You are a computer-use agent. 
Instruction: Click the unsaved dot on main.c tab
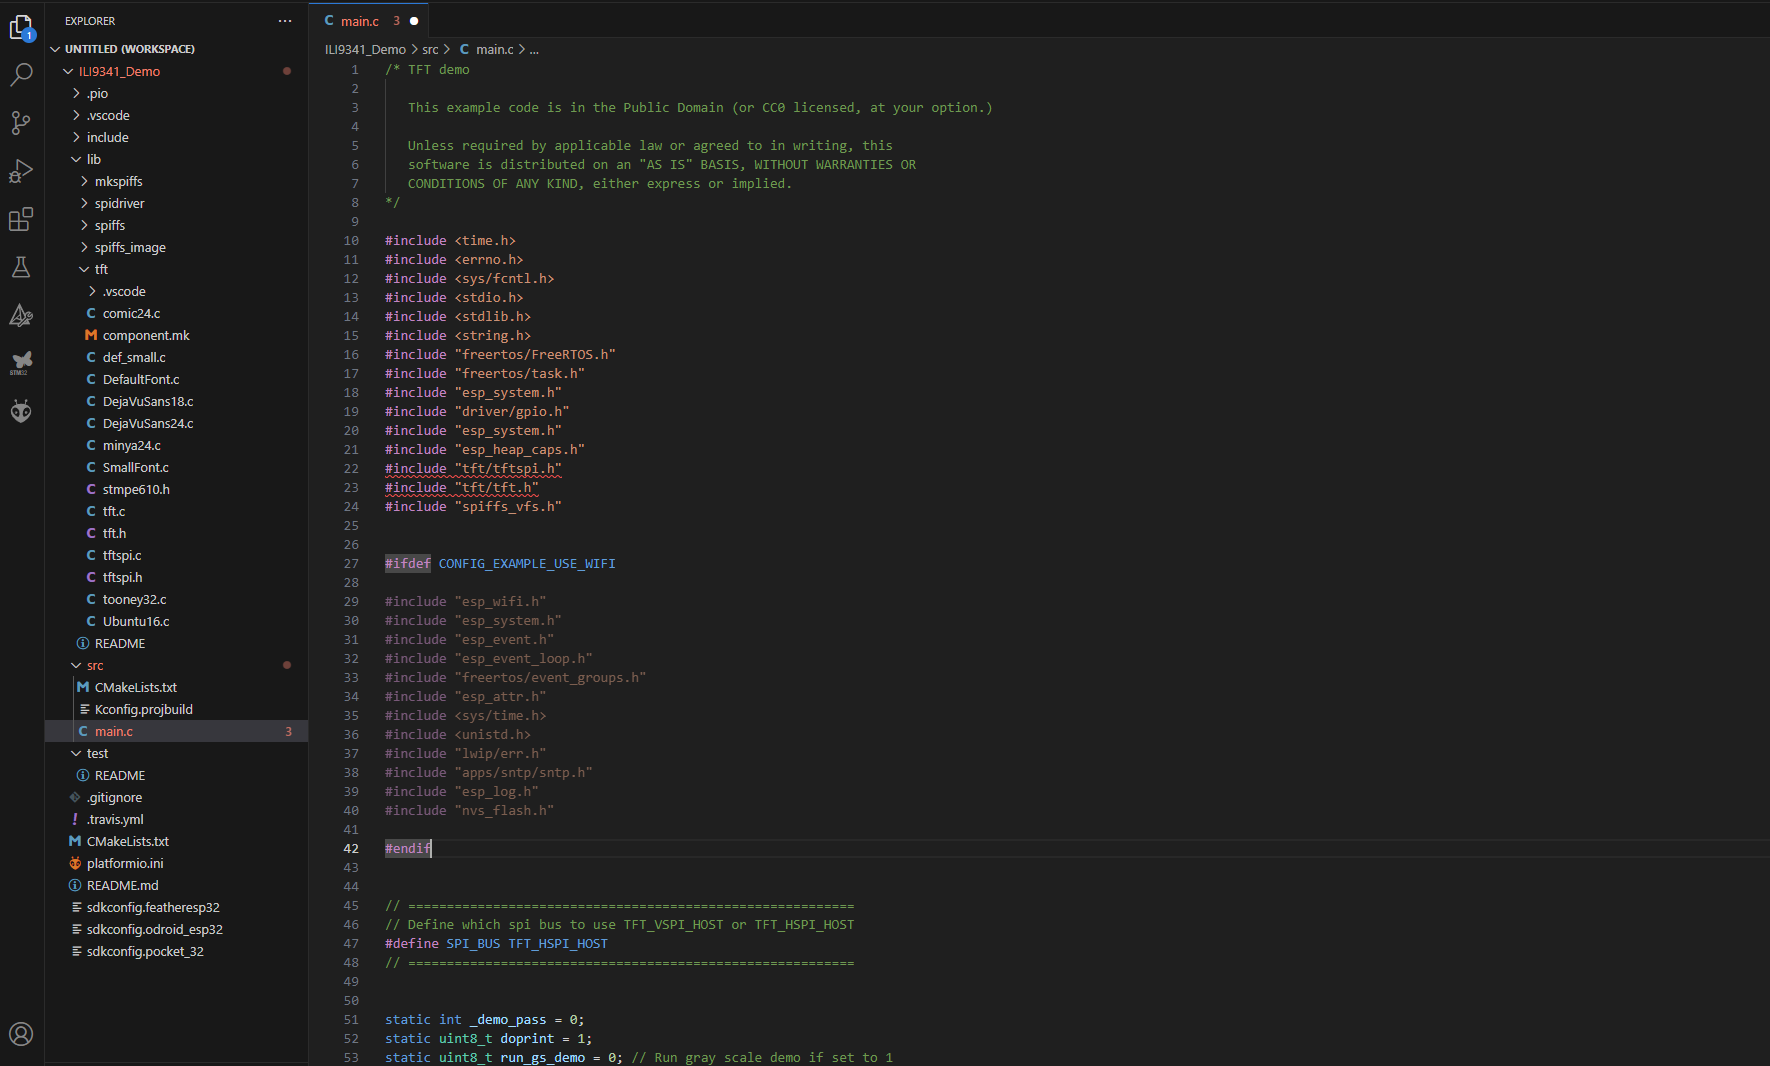[x=414, y=21]
